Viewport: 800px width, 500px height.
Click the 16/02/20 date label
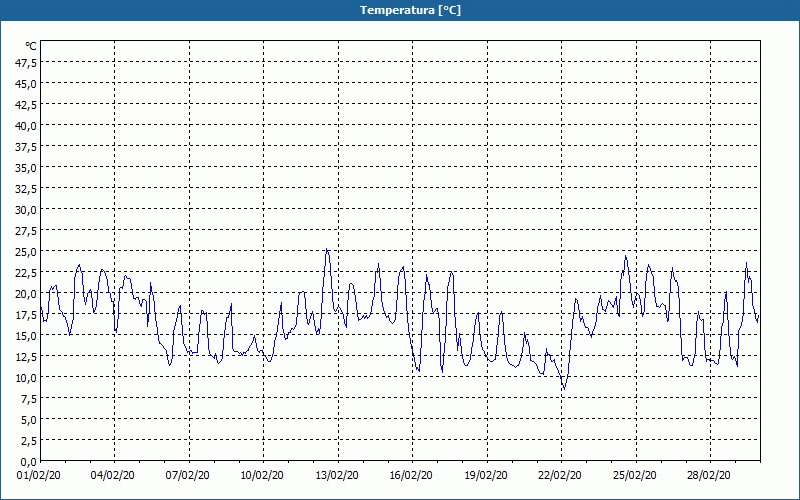point(411,476)
